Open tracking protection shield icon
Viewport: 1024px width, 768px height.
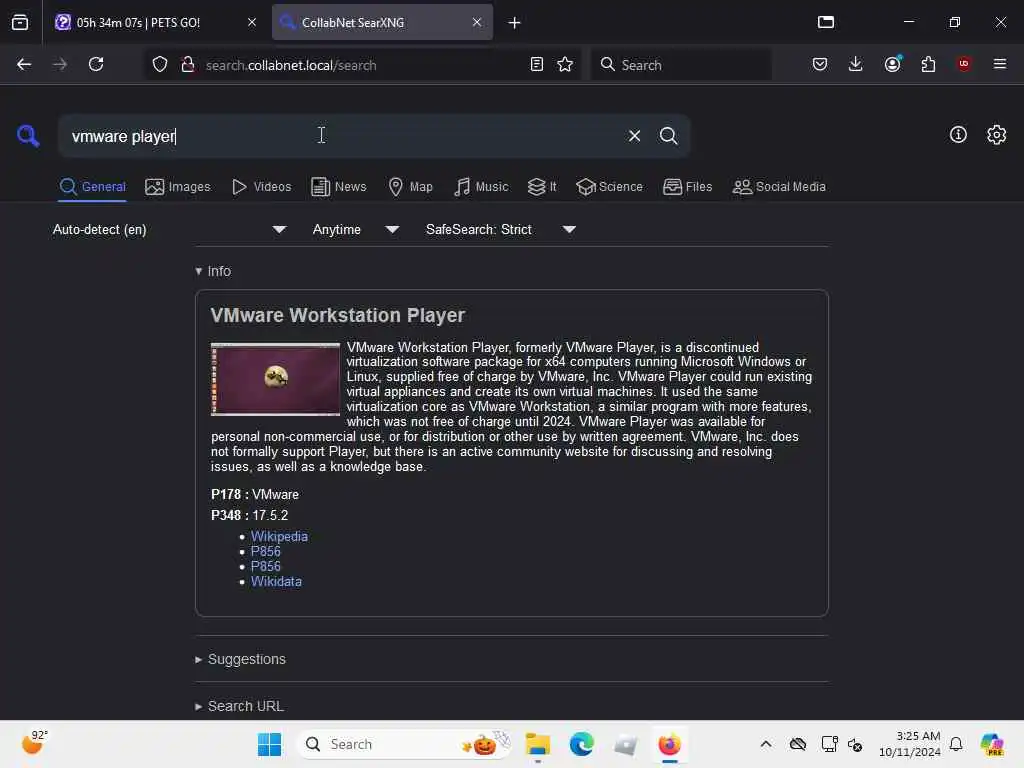[160, 64]
